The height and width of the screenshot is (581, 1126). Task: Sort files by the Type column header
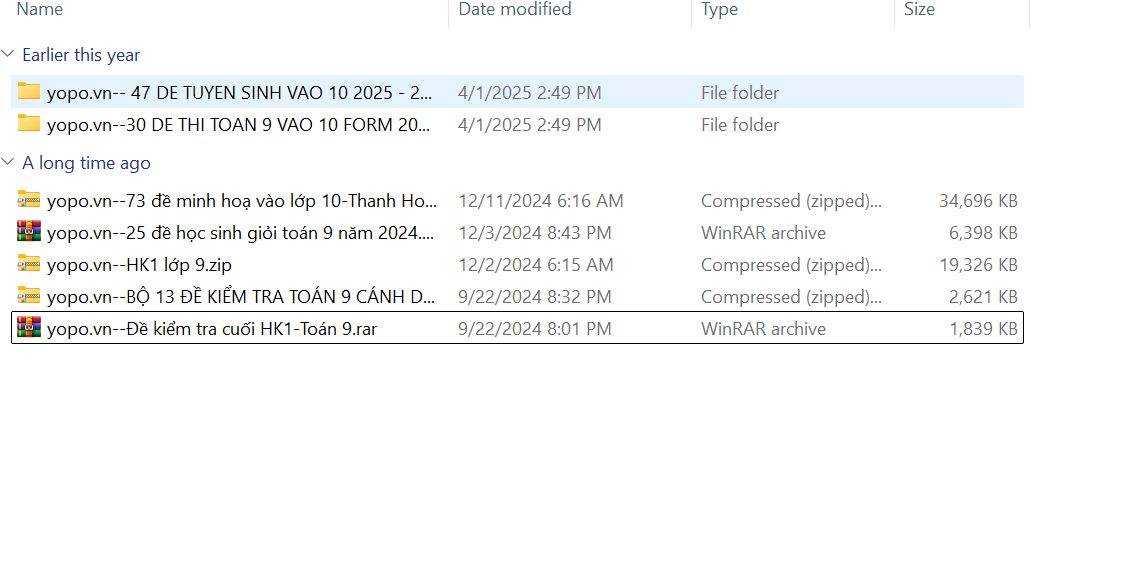tap(719, 10)
